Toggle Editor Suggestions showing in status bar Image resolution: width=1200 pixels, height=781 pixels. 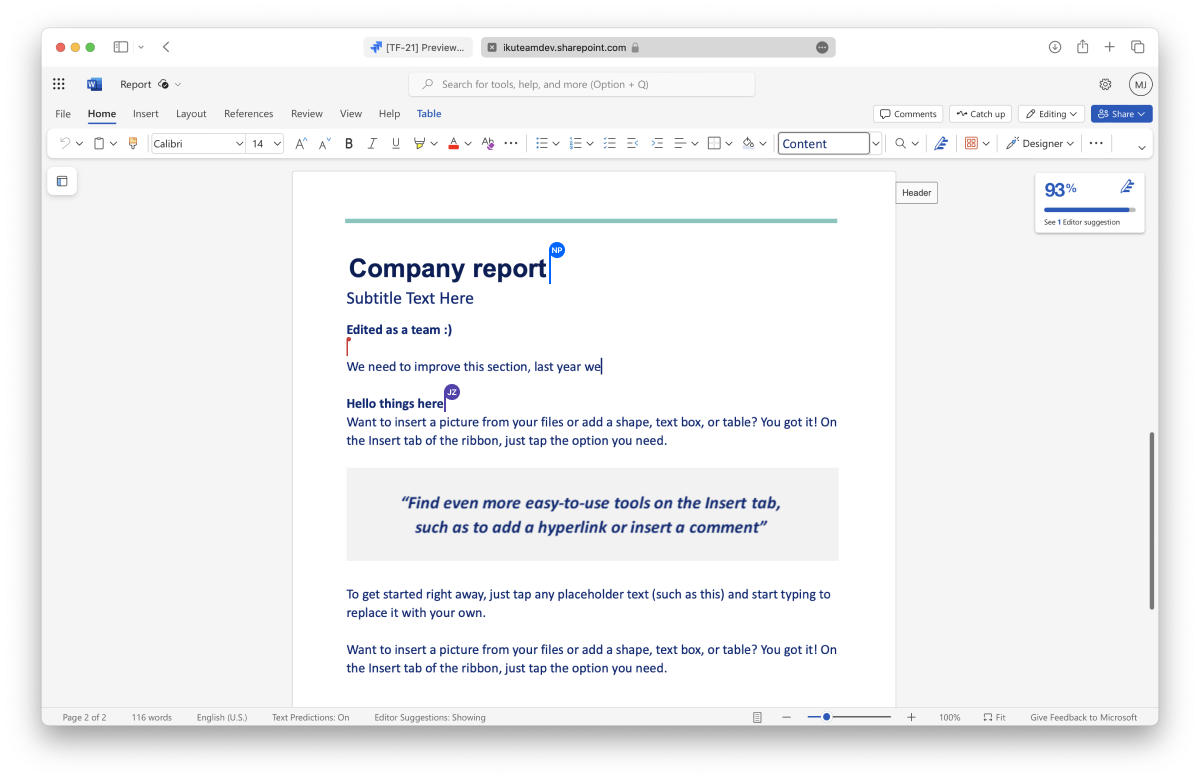click(429, 717)
